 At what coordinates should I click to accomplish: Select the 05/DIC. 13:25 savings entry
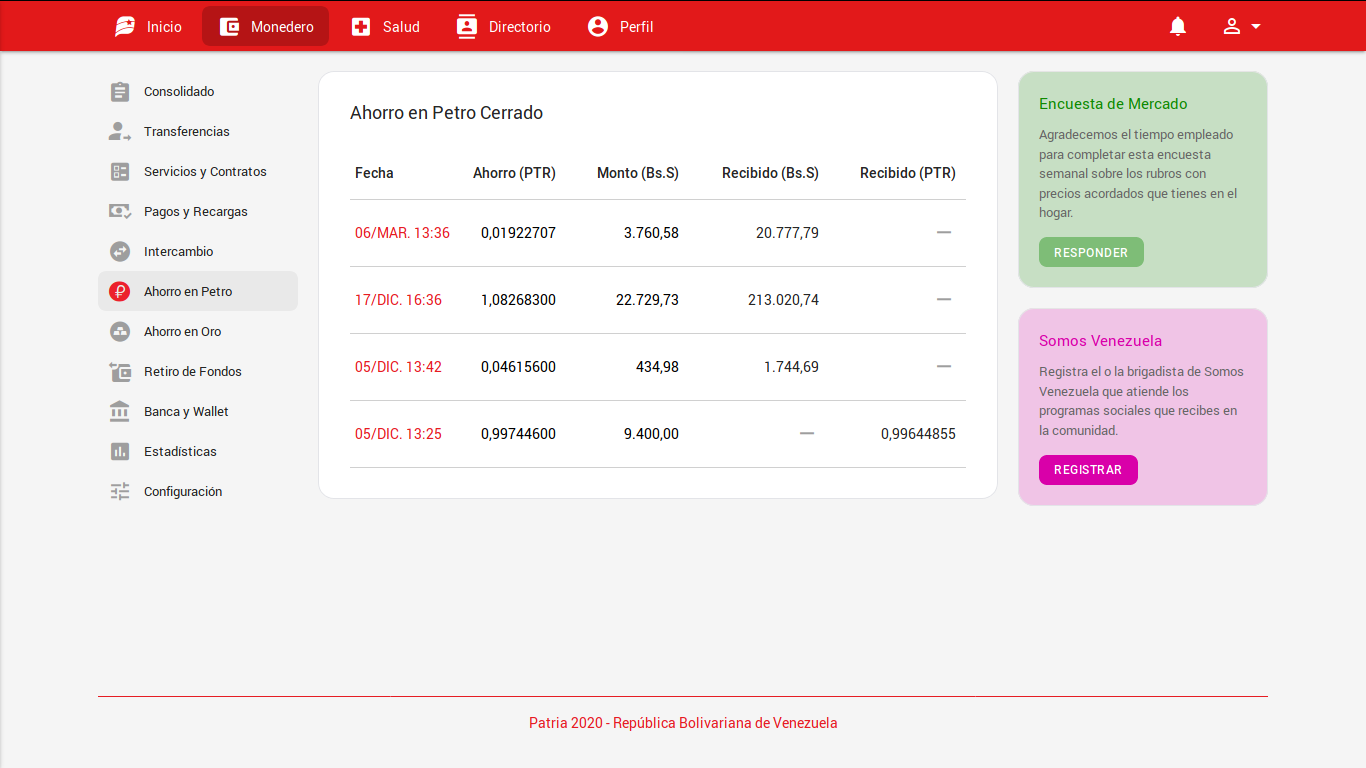398,434
